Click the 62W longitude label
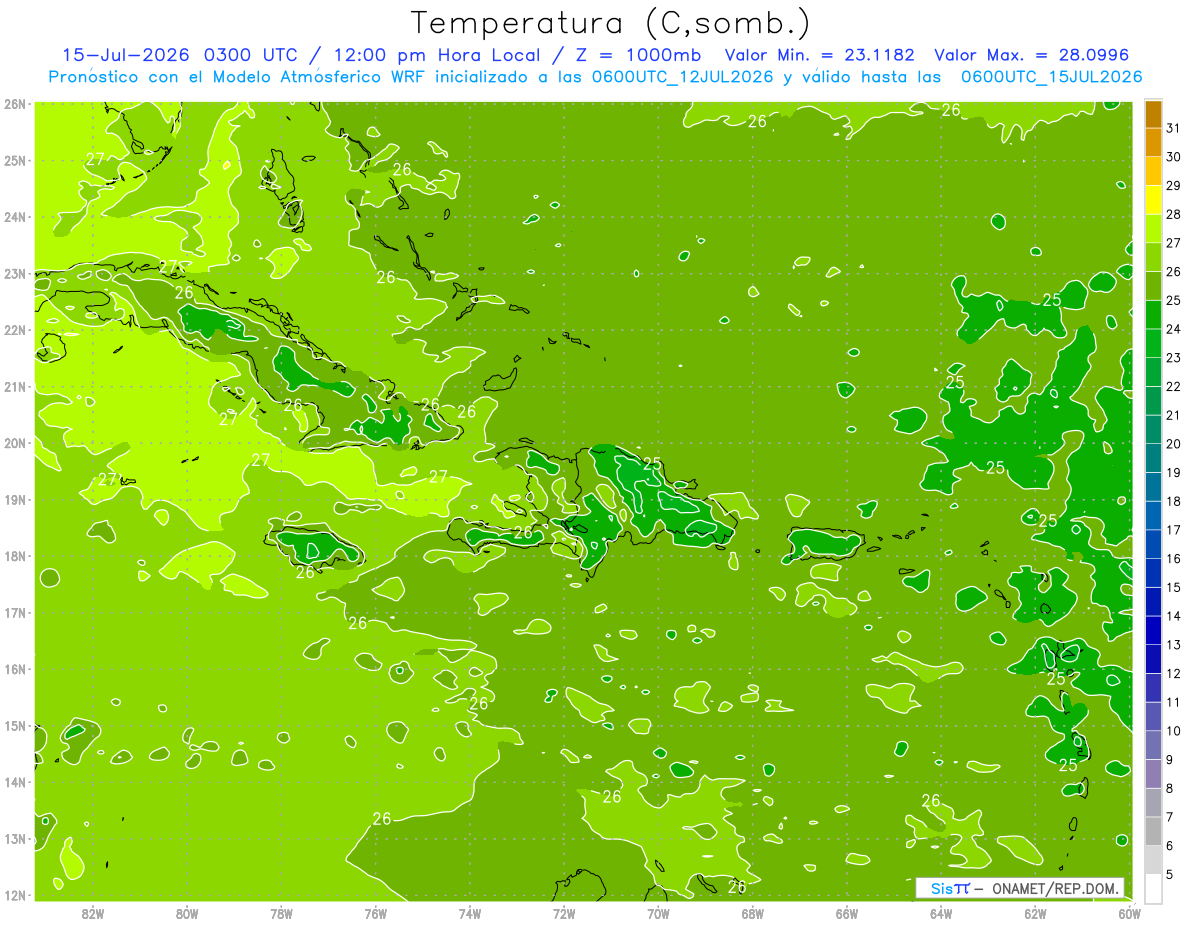Image resolution: width=1200 pixels, height=927 pixels. pos(1035,913)
